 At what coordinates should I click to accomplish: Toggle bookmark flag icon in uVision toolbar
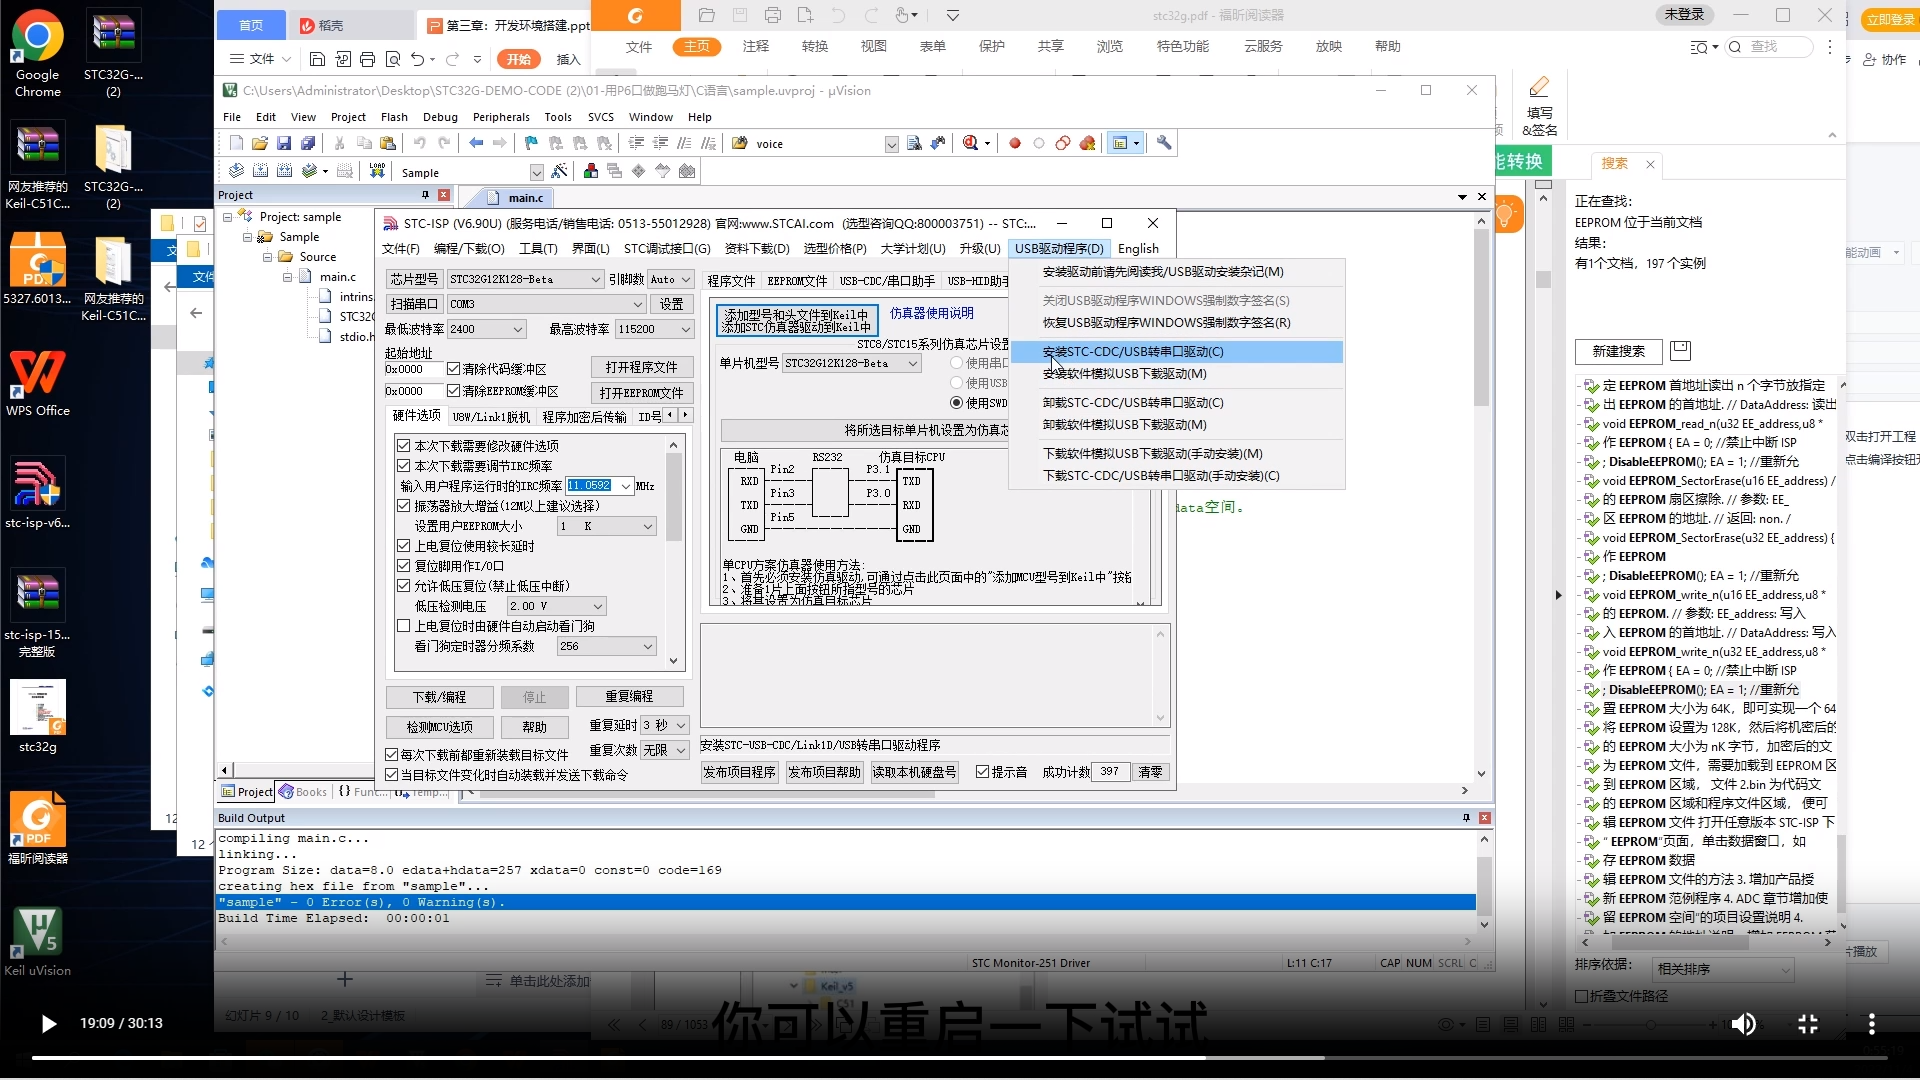point(531,144)
